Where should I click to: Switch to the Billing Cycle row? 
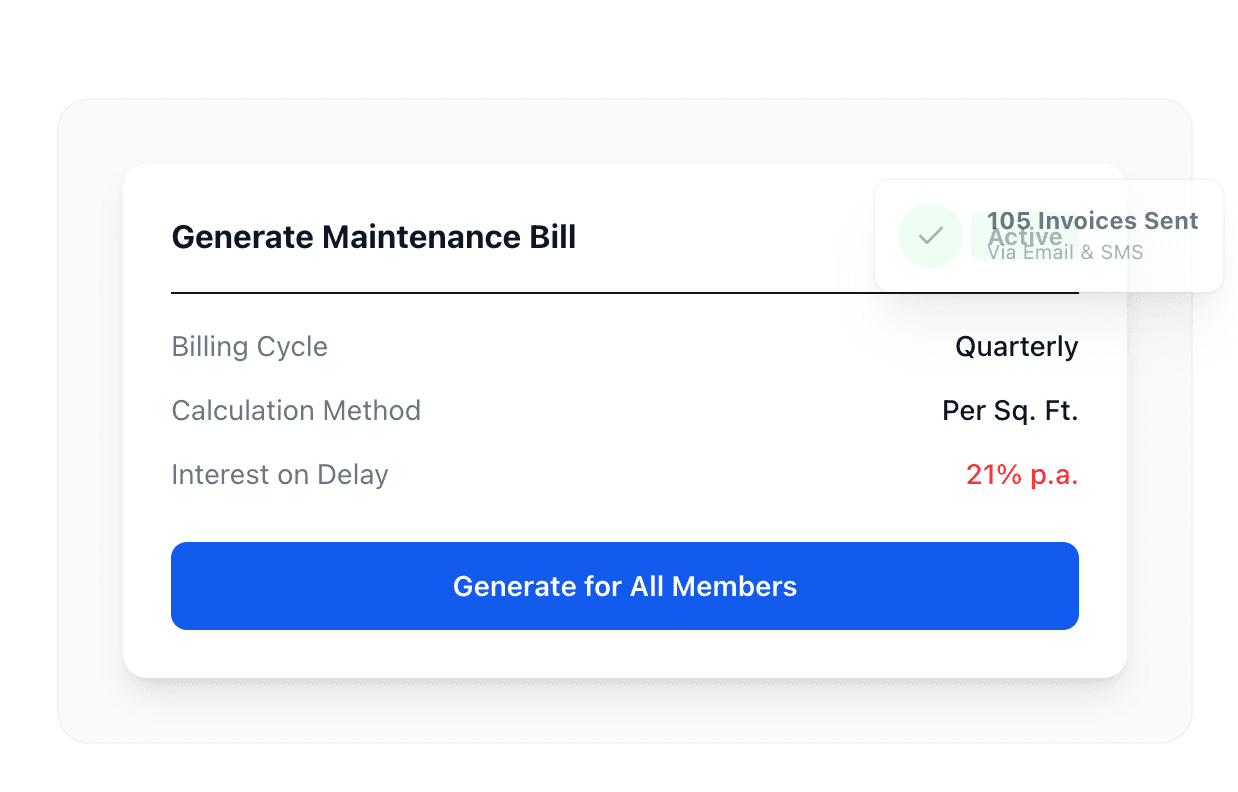pos(249,346)
